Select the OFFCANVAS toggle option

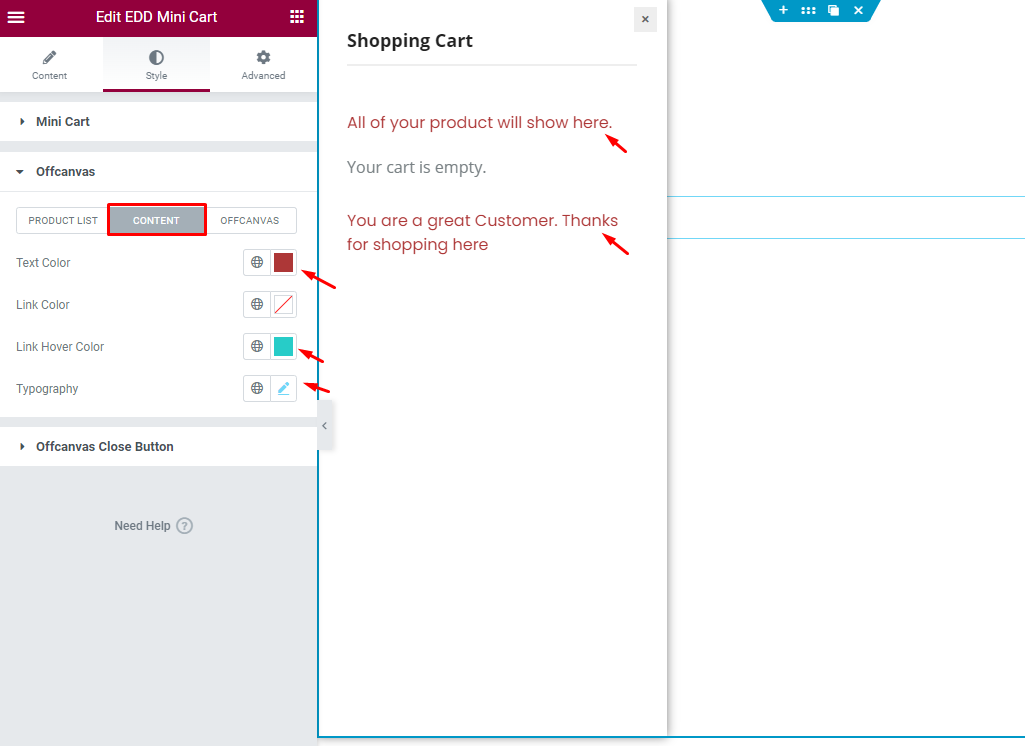pos(250,220)
